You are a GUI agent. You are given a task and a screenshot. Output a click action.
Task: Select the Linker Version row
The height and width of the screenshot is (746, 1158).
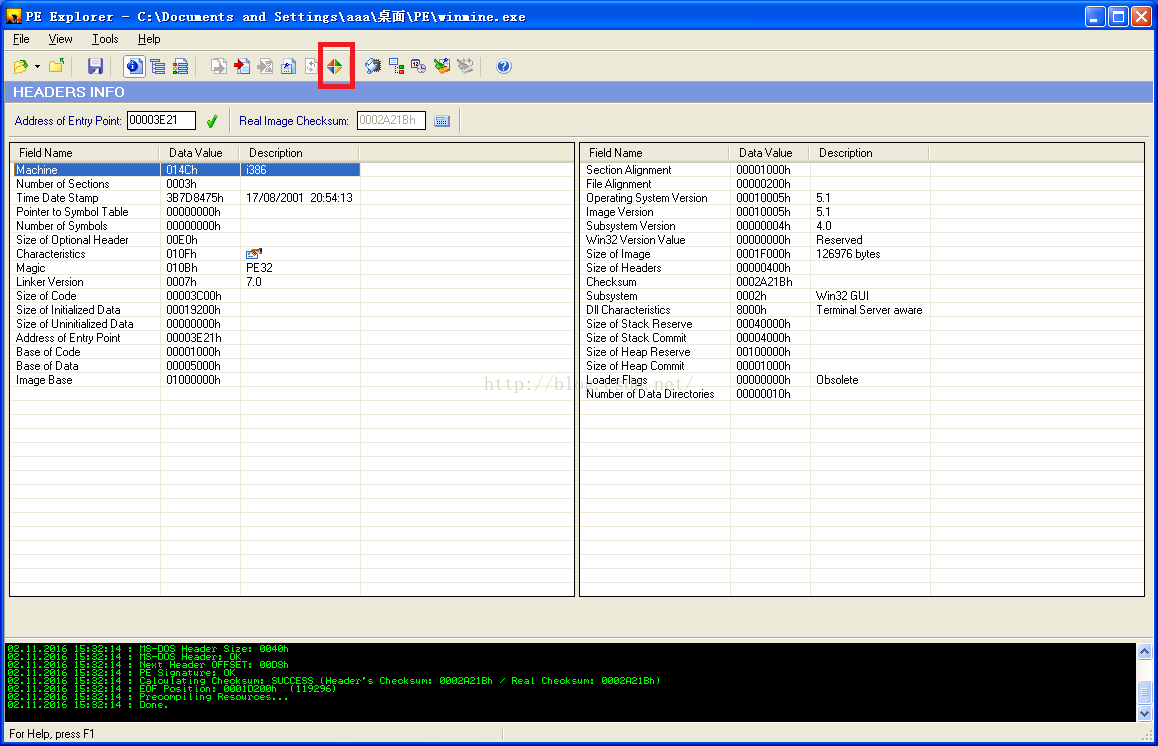[186, 282]
